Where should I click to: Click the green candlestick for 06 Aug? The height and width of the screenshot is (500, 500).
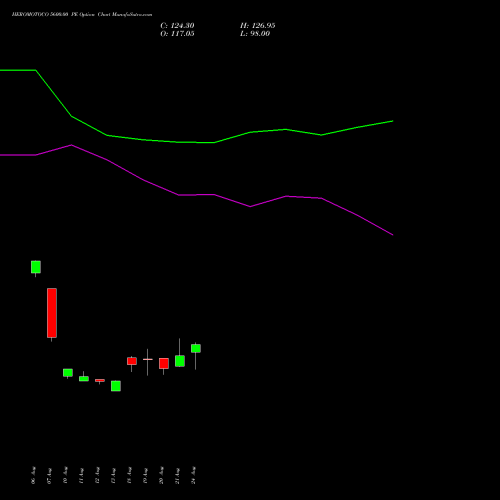coord(36,267)
